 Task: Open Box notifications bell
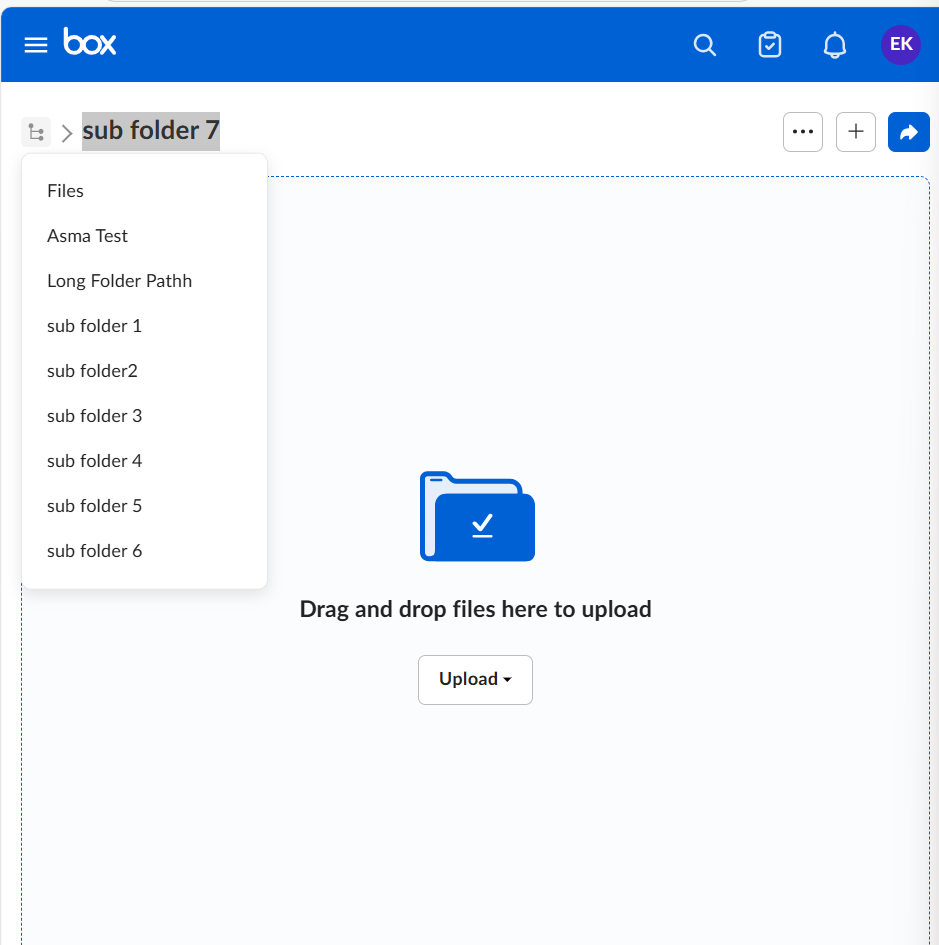pos(835,45)
